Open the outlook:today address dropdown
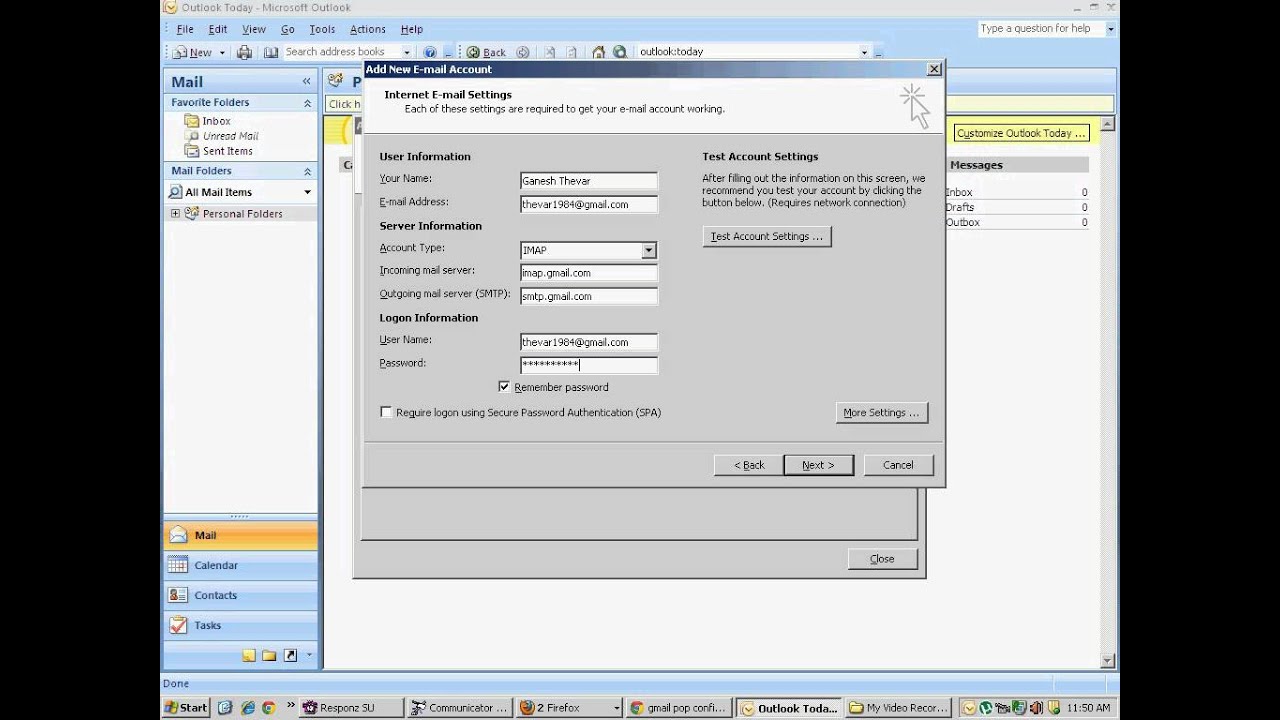1280x720 pixels. 864,52
